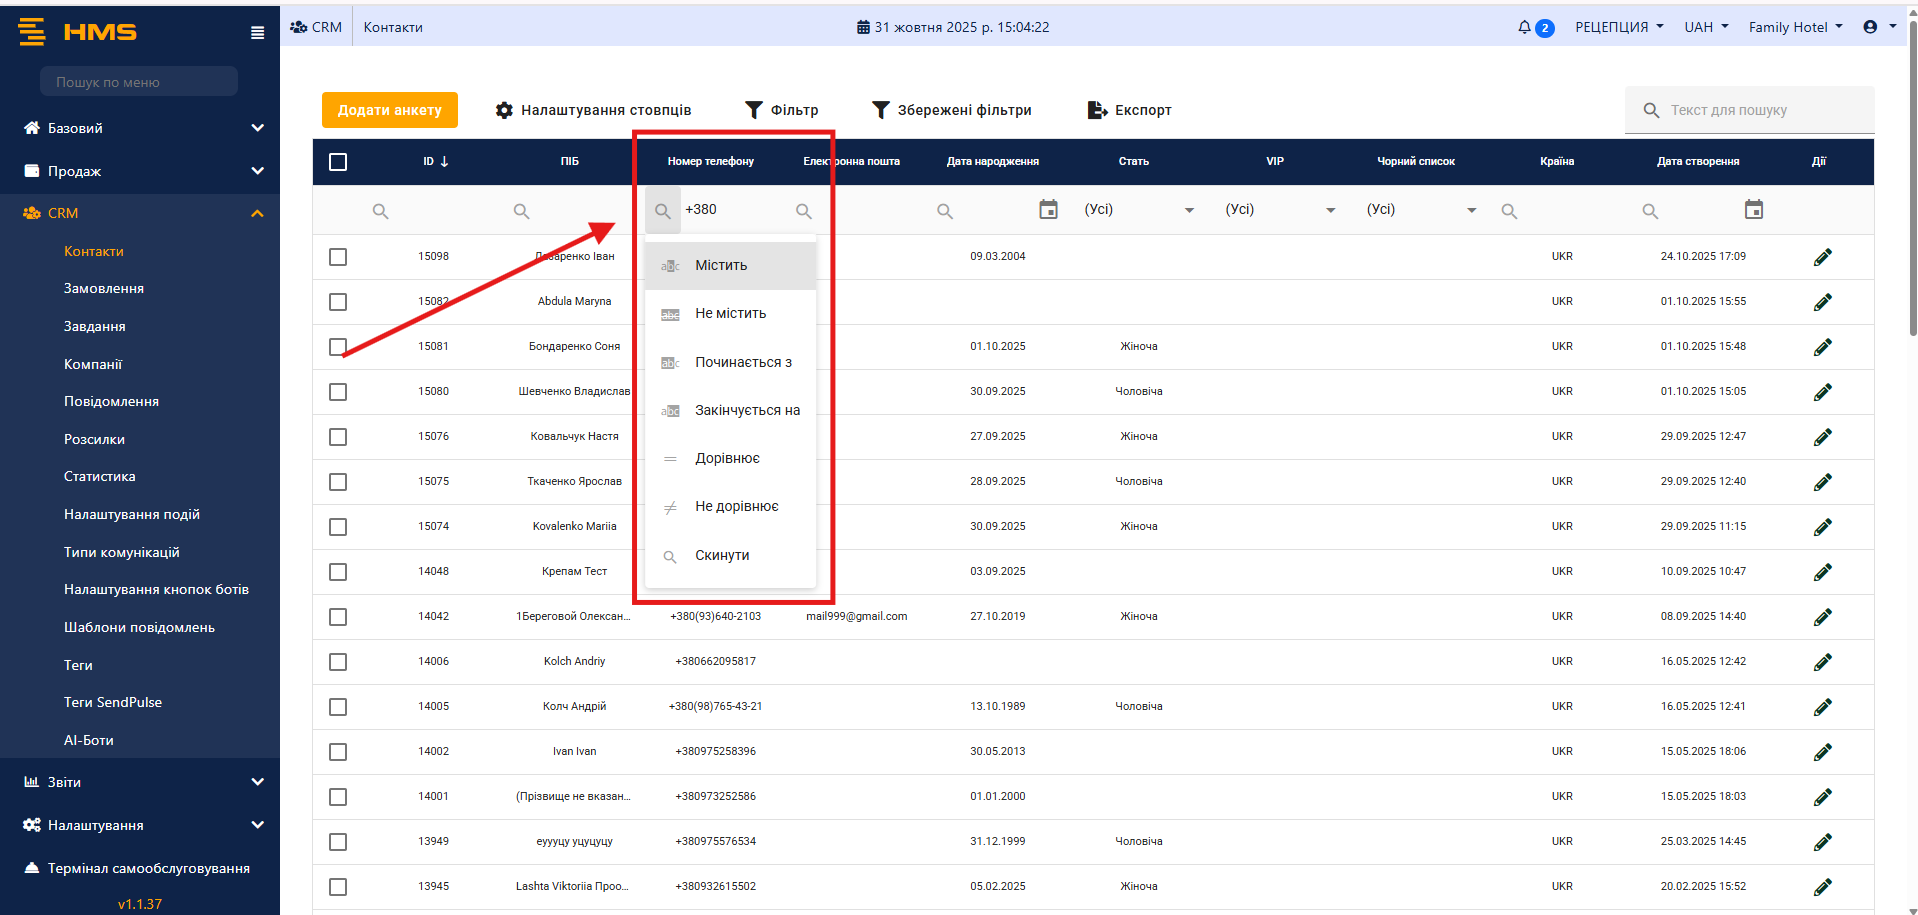Expand the Звіти sidebar section
1918x915 pixels.
[140, 782]
